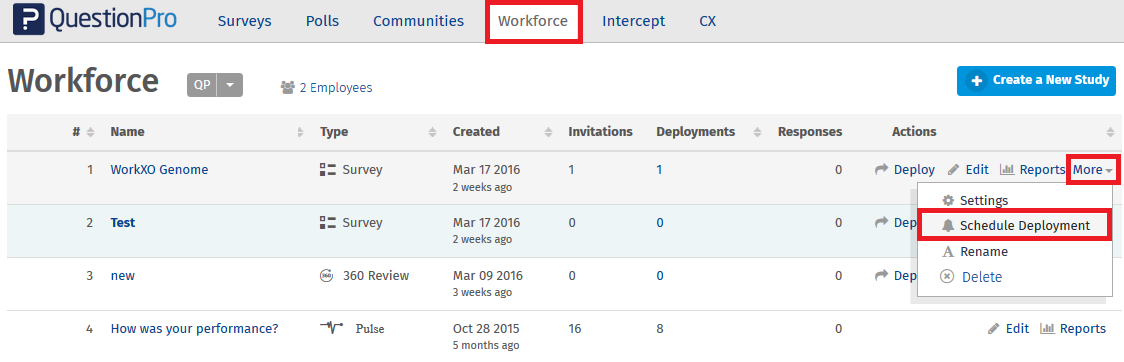This screenshot has width=1124, height=362.
Task: Click pencil icon in How was your performance? row
Action: [994, 329]
